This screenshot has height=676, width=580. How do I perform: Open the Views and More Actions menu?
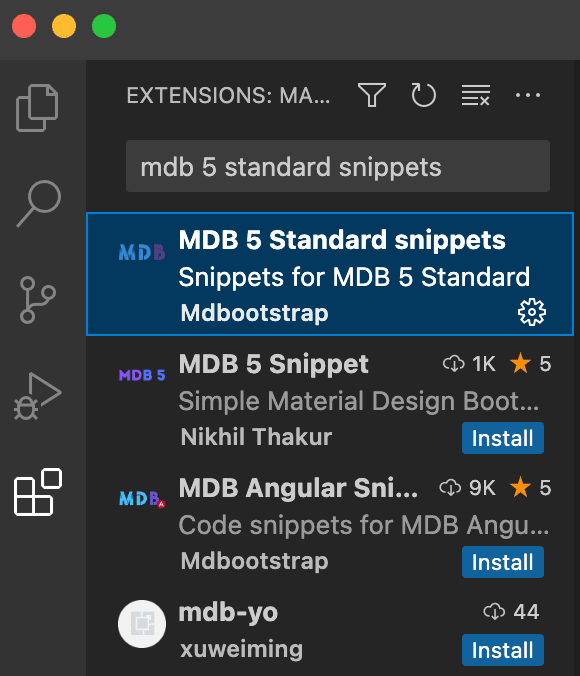click(528, 95)
